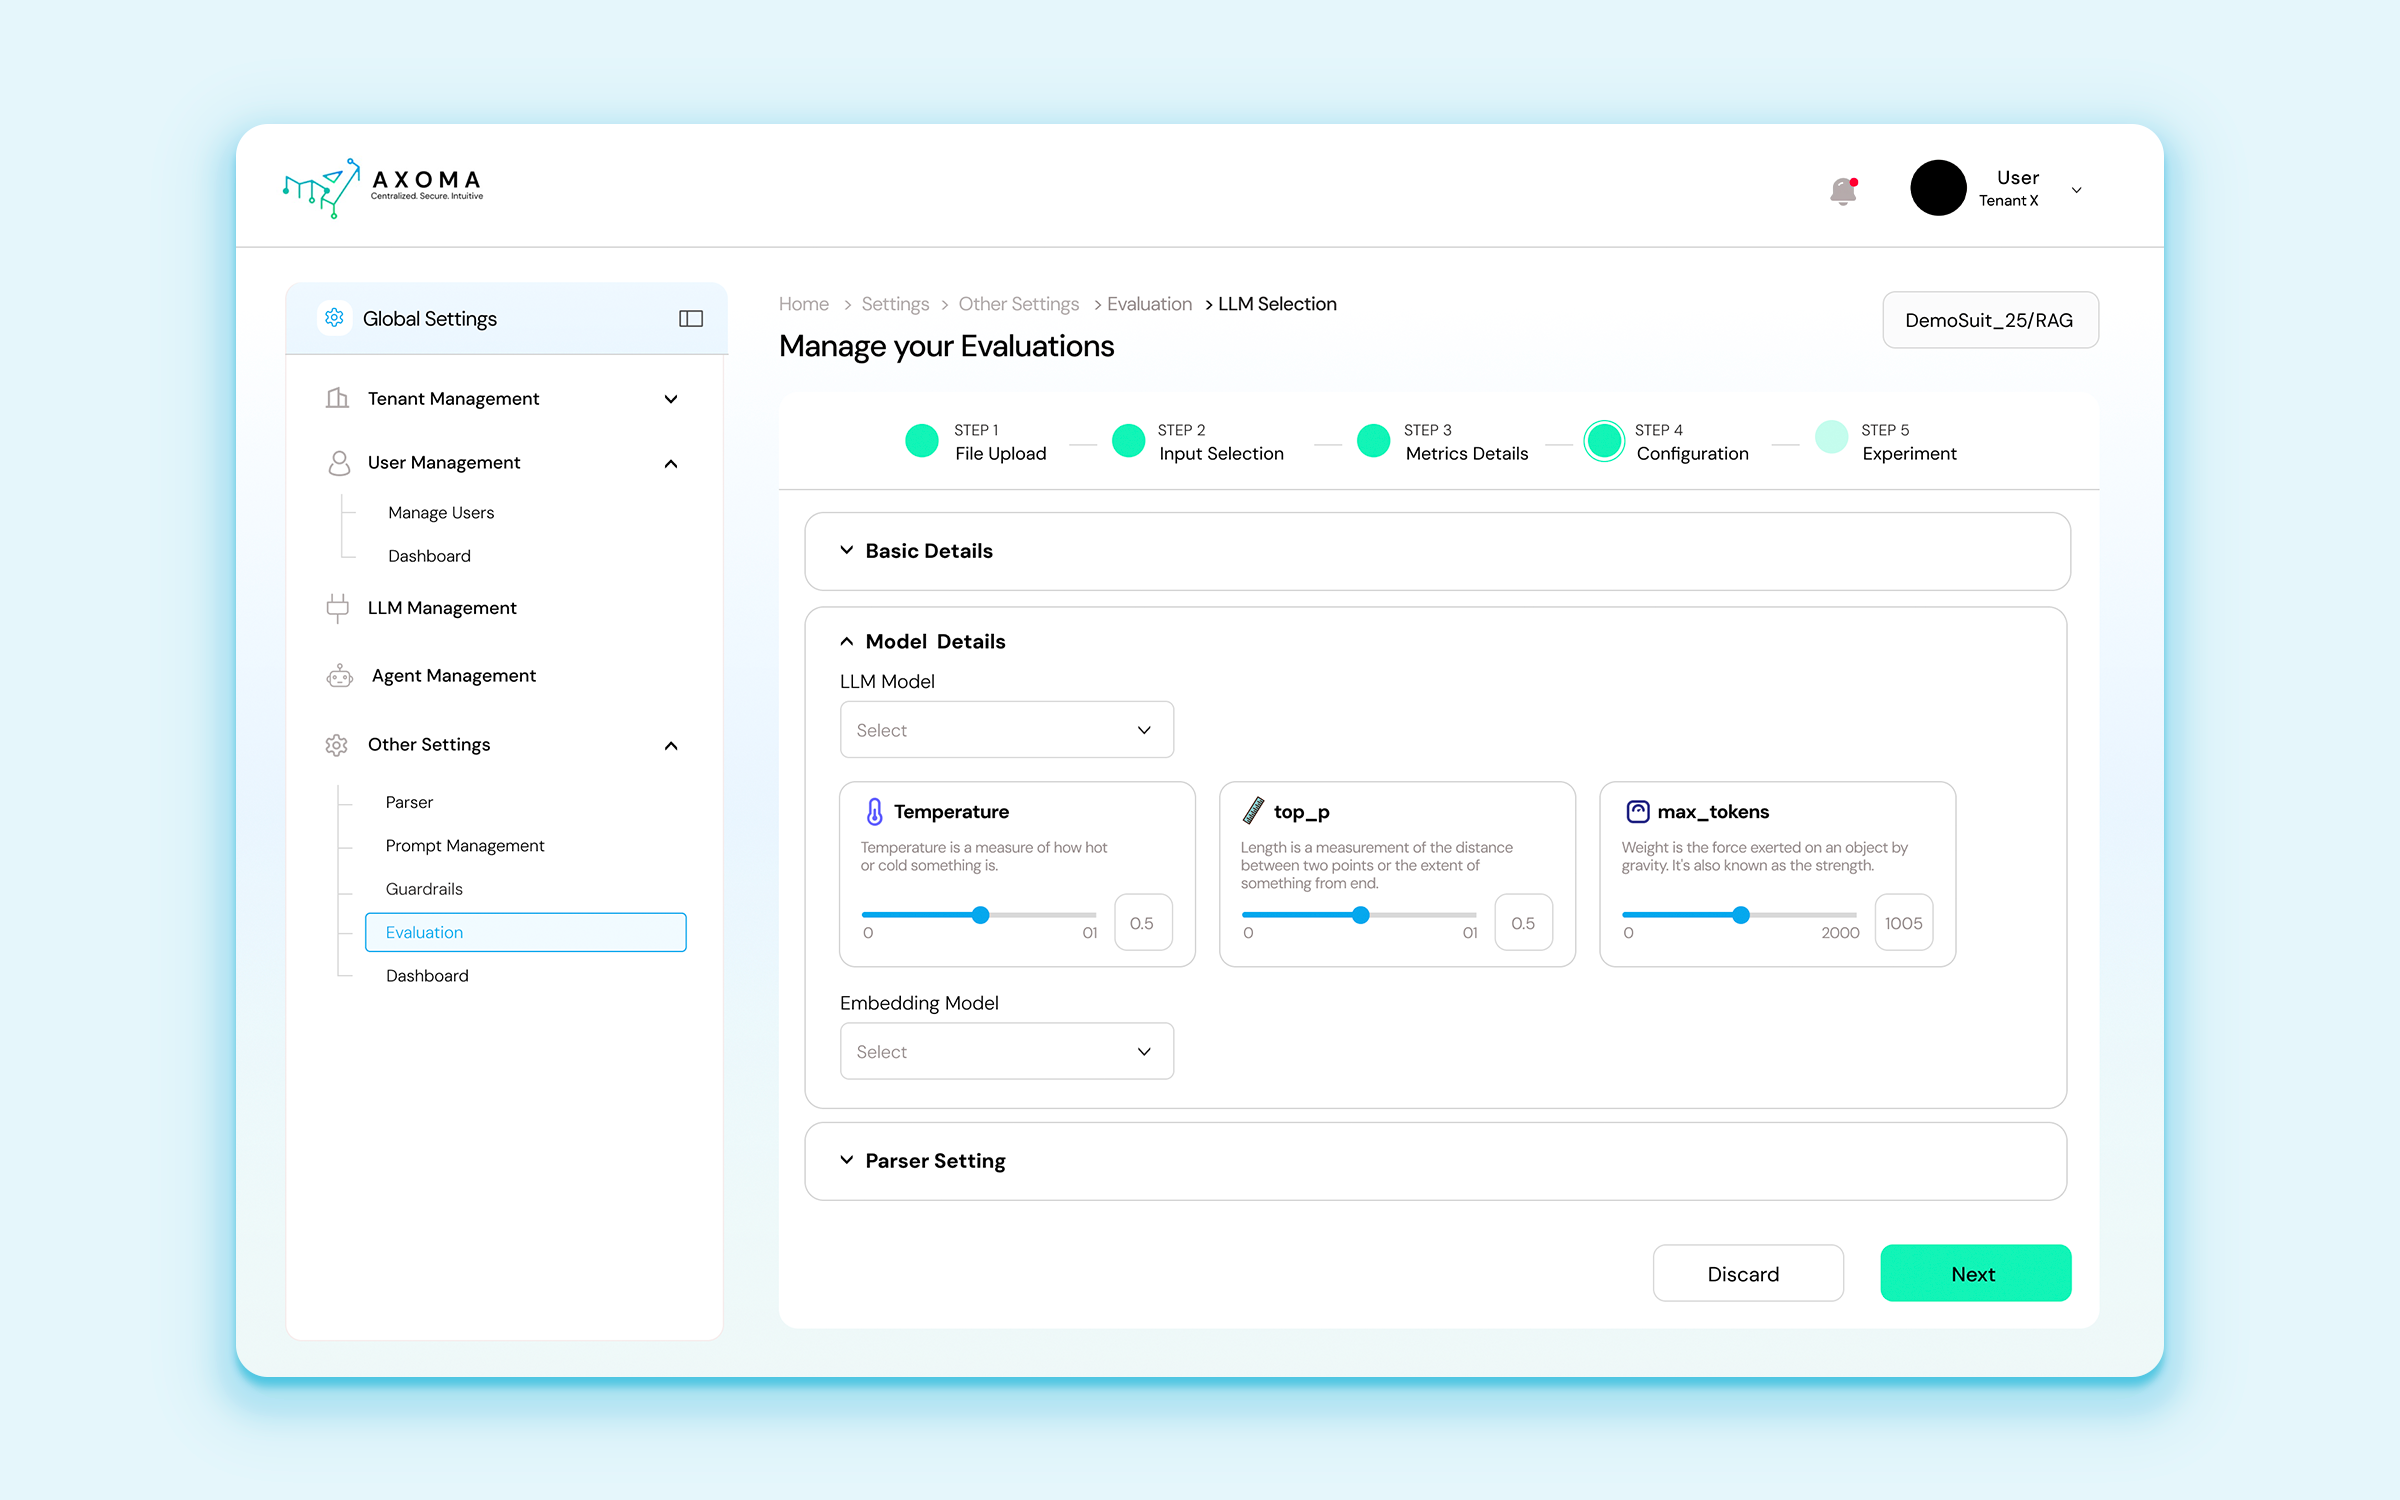Open Prompt Management in sidebar
The width and height of the screenshot is (2400, 1500).
(x=465, y=845)
